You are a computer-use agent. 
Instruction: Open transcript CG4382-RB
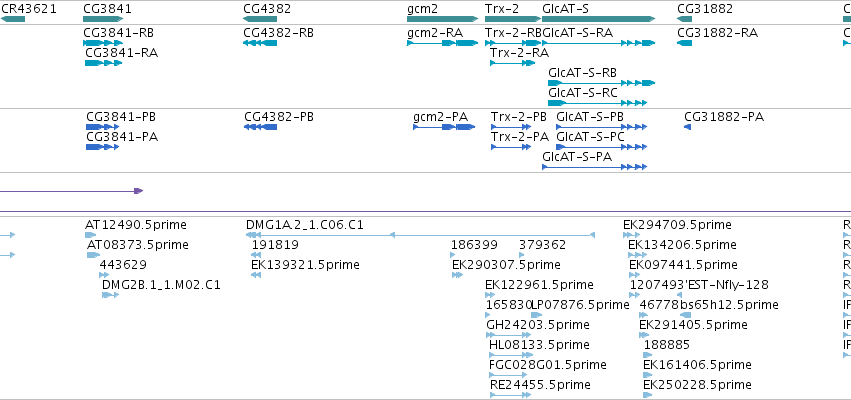[x=278, y=33]
